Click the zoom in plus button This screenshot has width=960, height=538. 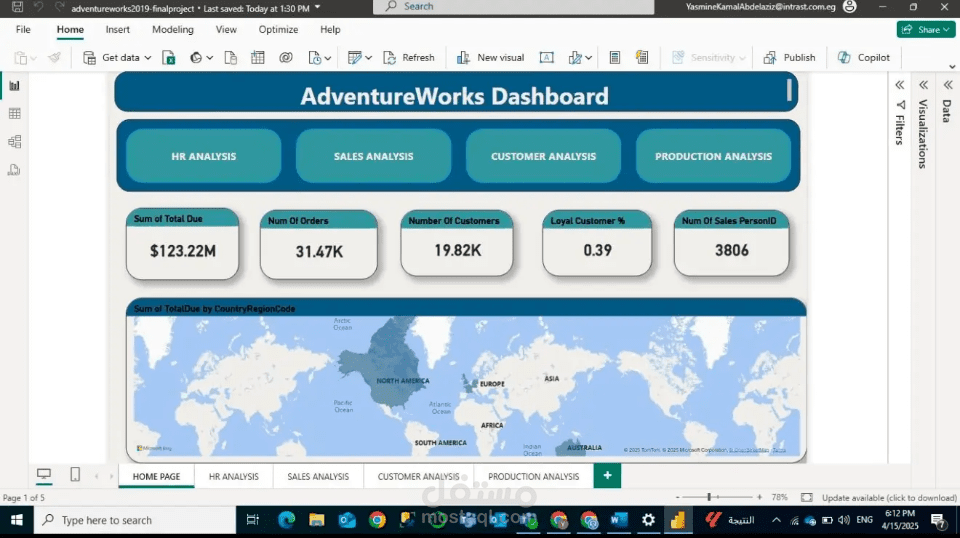(759, 498)
